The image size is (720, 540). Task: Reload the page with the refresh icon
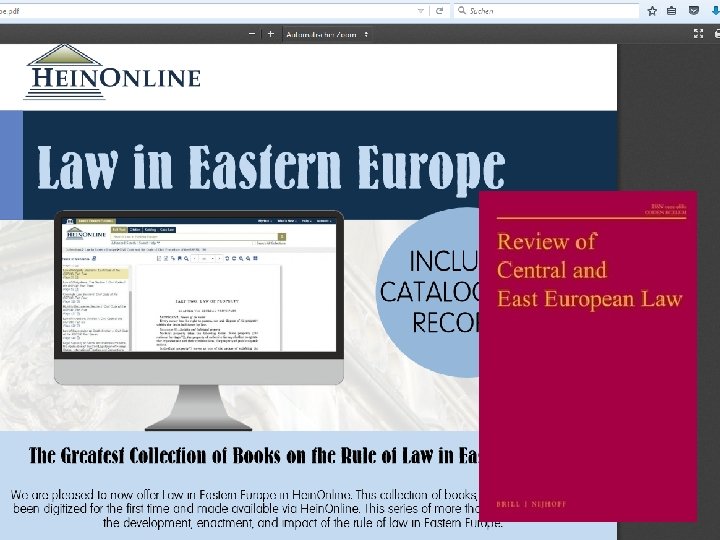(x=439, y=11)
